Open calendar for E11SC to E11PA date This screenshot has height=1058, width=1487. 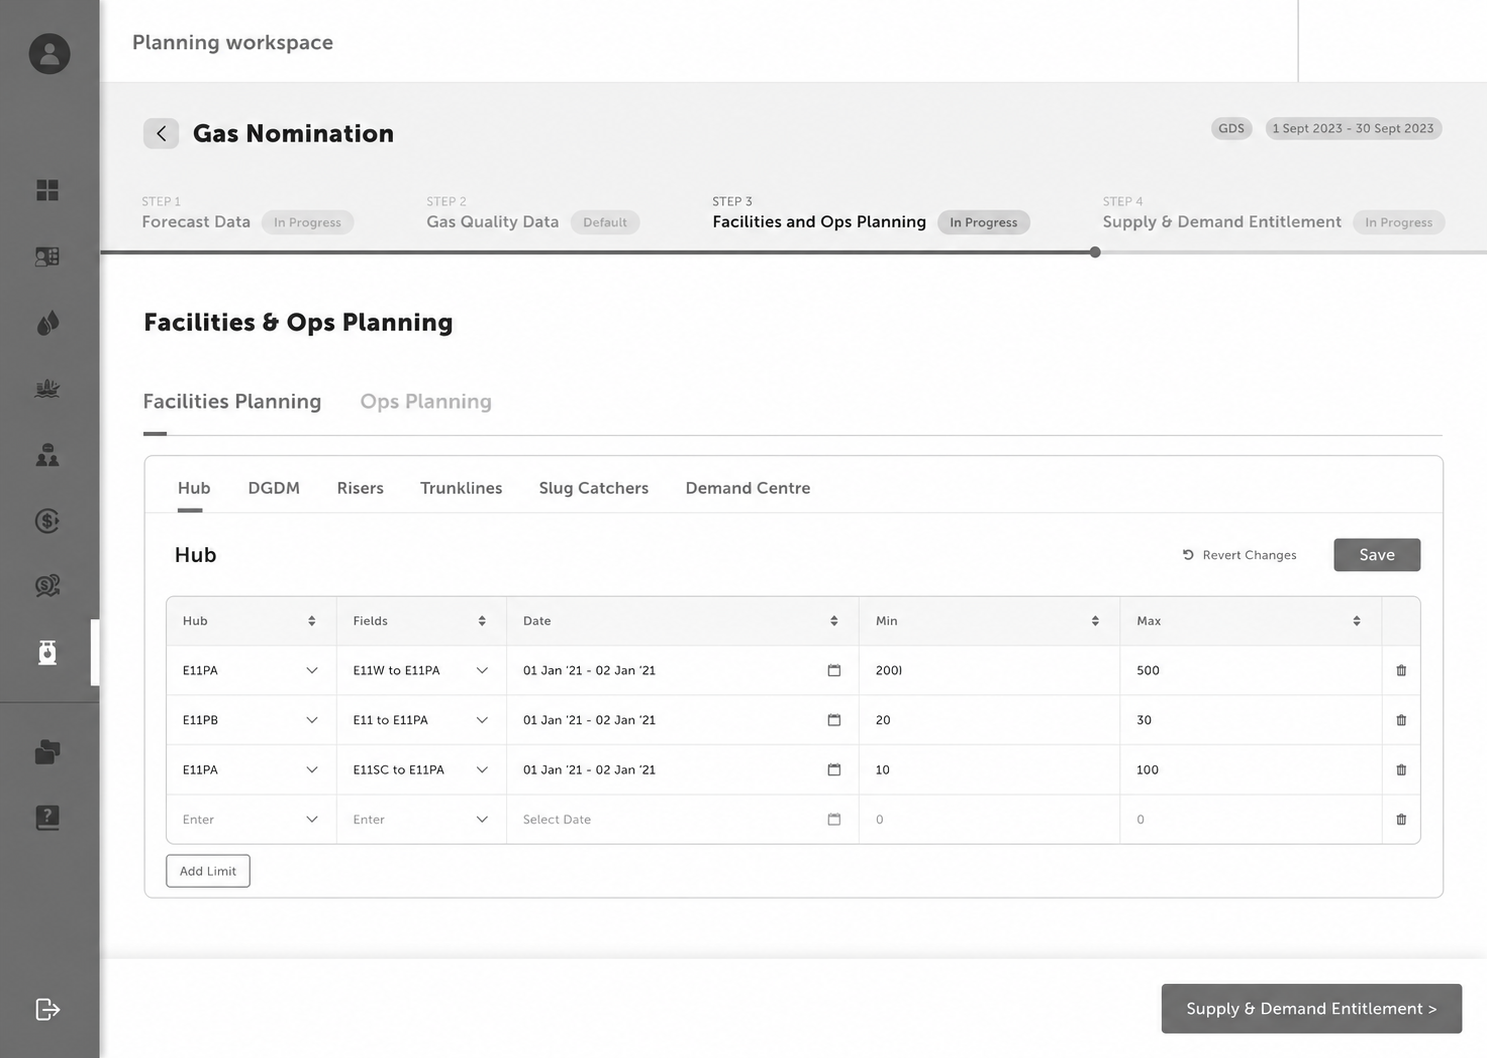(x=834, y=770)
